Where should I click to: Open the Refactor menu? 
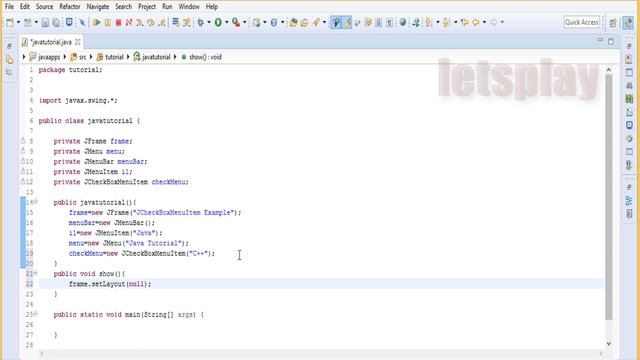[70, 7]
